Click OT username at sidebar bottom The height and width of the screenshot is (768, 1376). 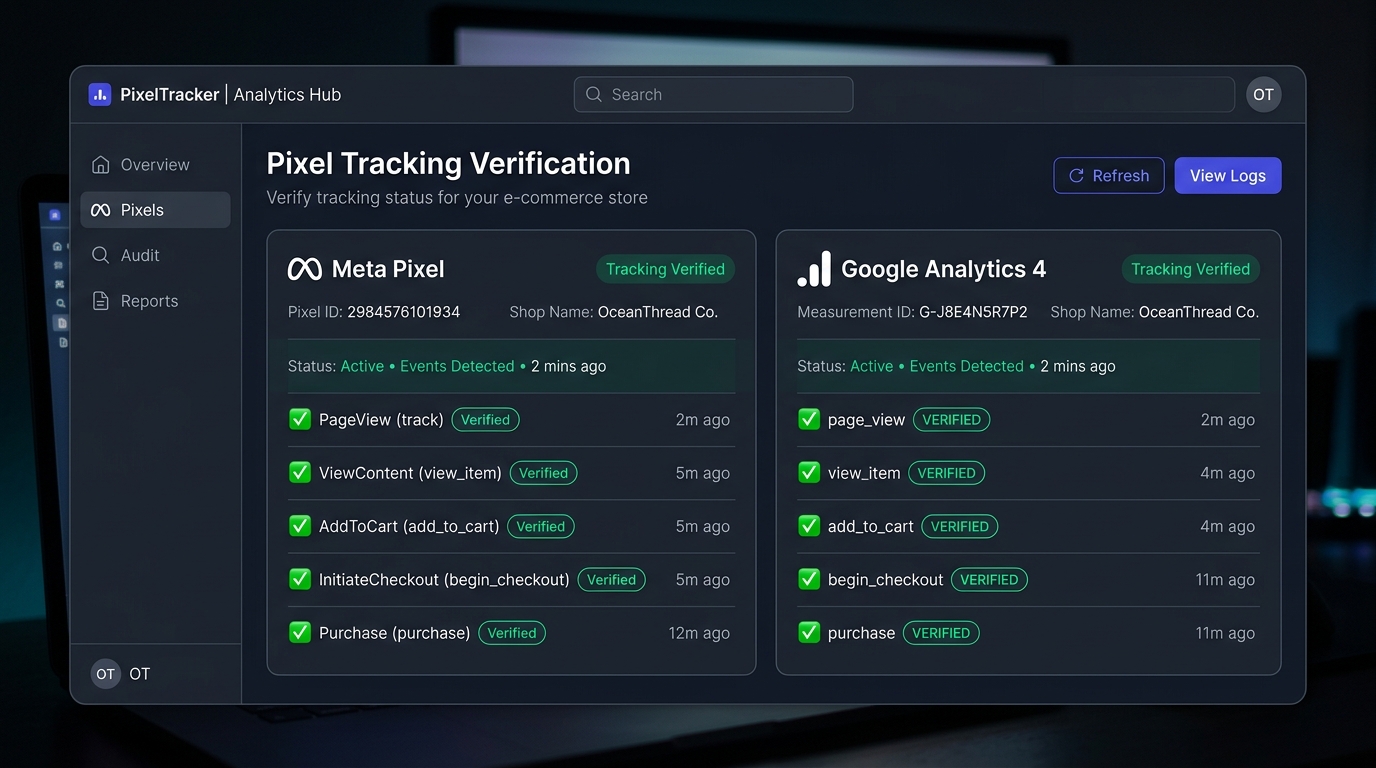pyautogui.click(x=139, y=674)
